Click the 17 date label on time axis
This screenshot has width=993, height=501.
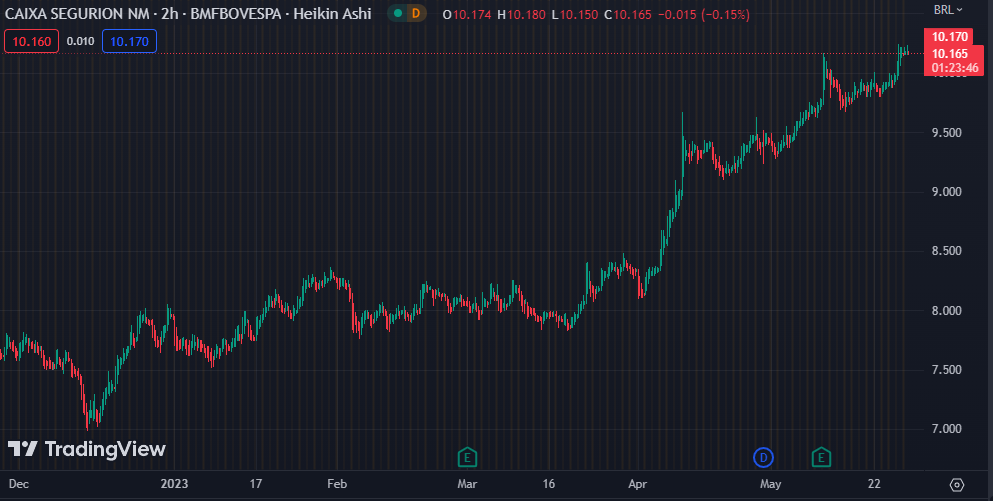tap(255, 484)
